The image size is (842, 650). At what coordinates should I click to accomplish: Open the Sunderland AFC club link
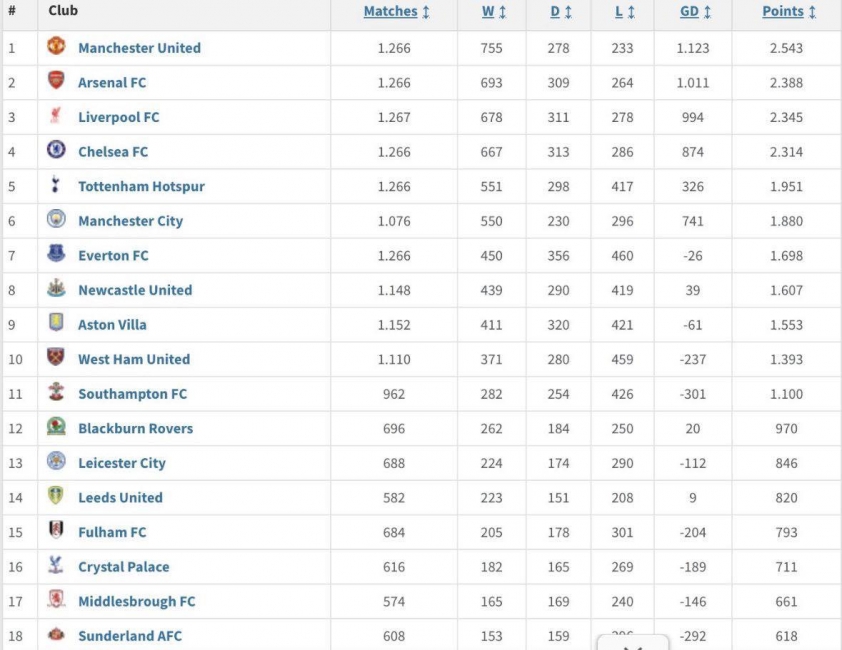point(130,636)
